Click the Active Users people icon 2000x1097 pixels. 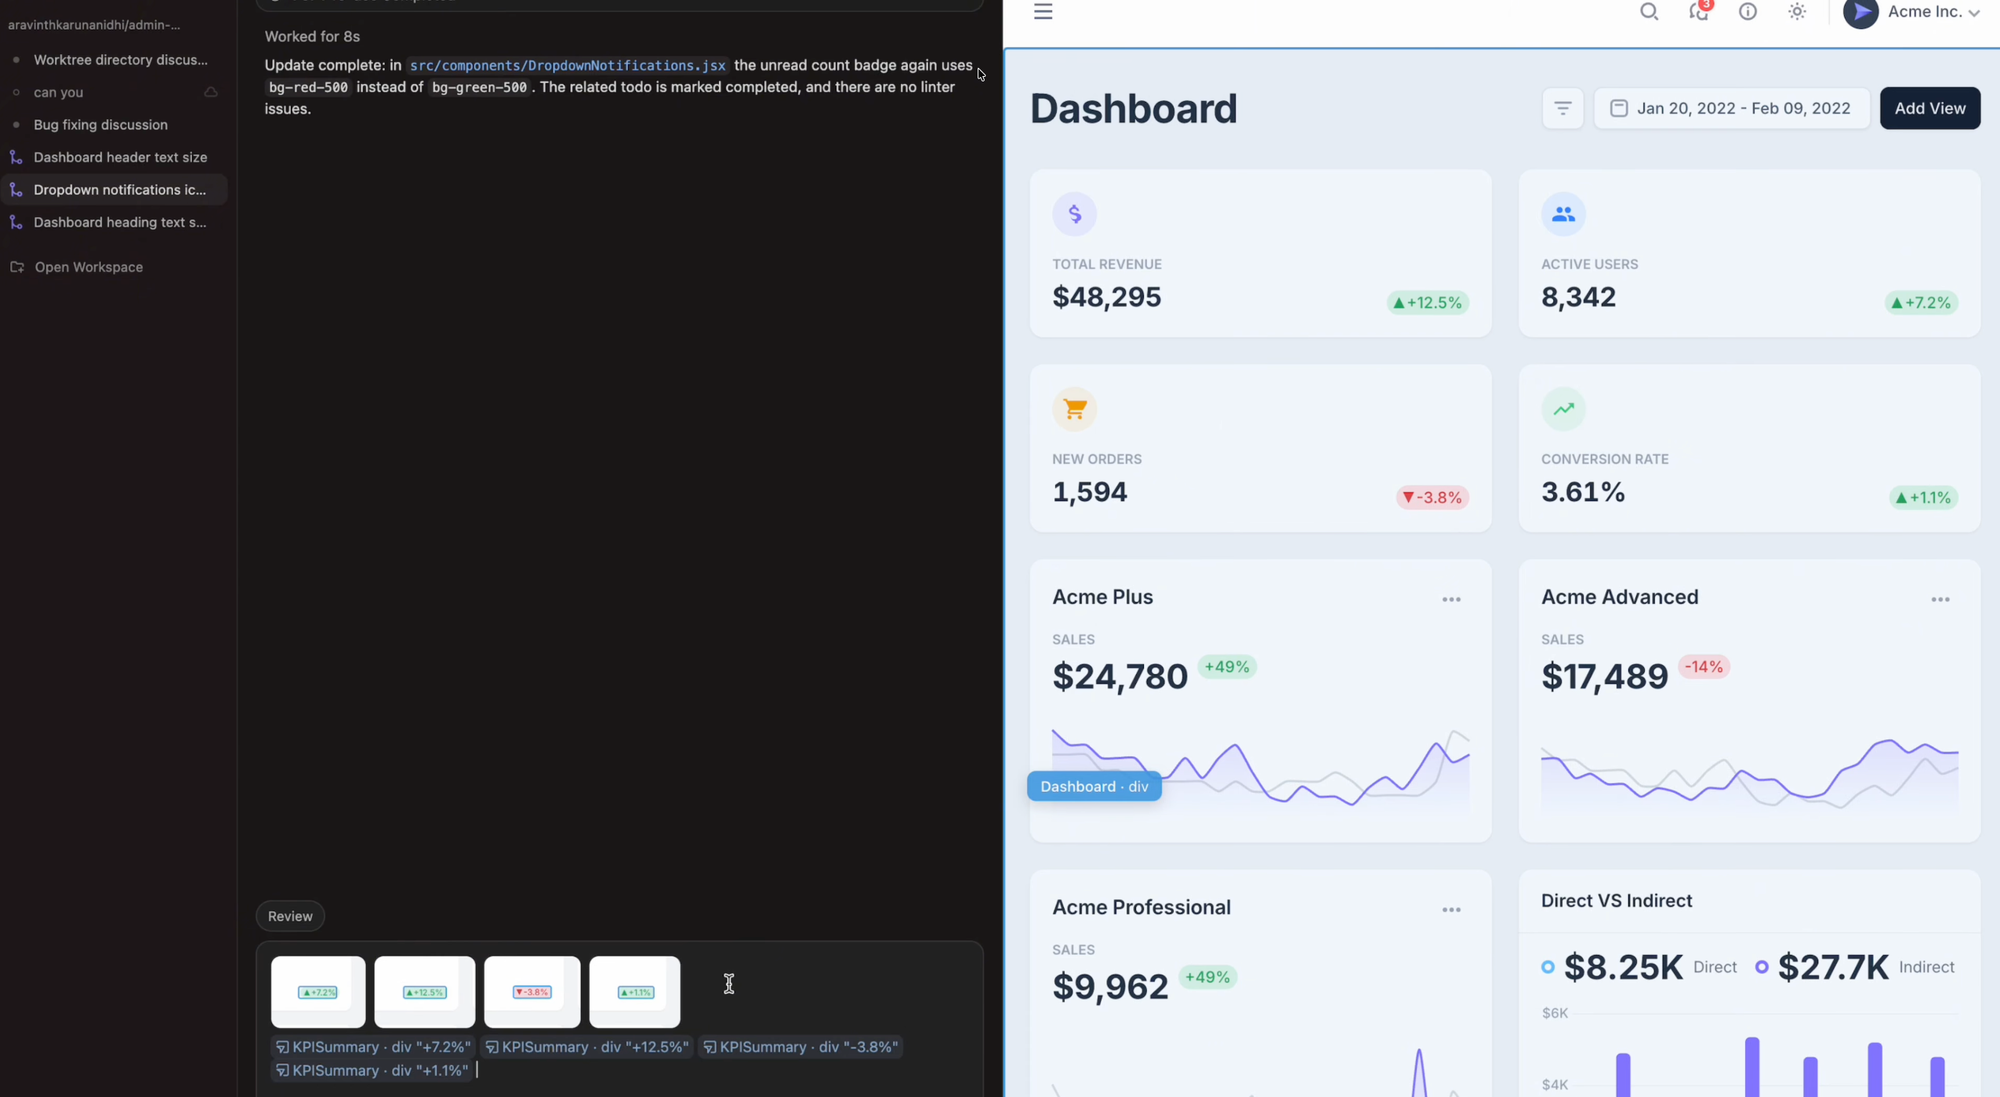(x=1563, y=214)
